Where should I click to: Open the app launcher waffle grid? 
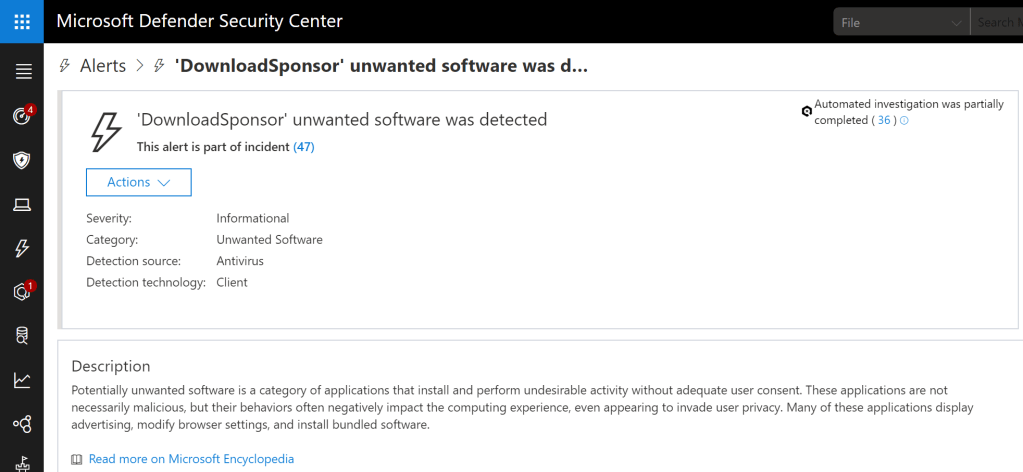pyautogui.click(x=22, y=21)
